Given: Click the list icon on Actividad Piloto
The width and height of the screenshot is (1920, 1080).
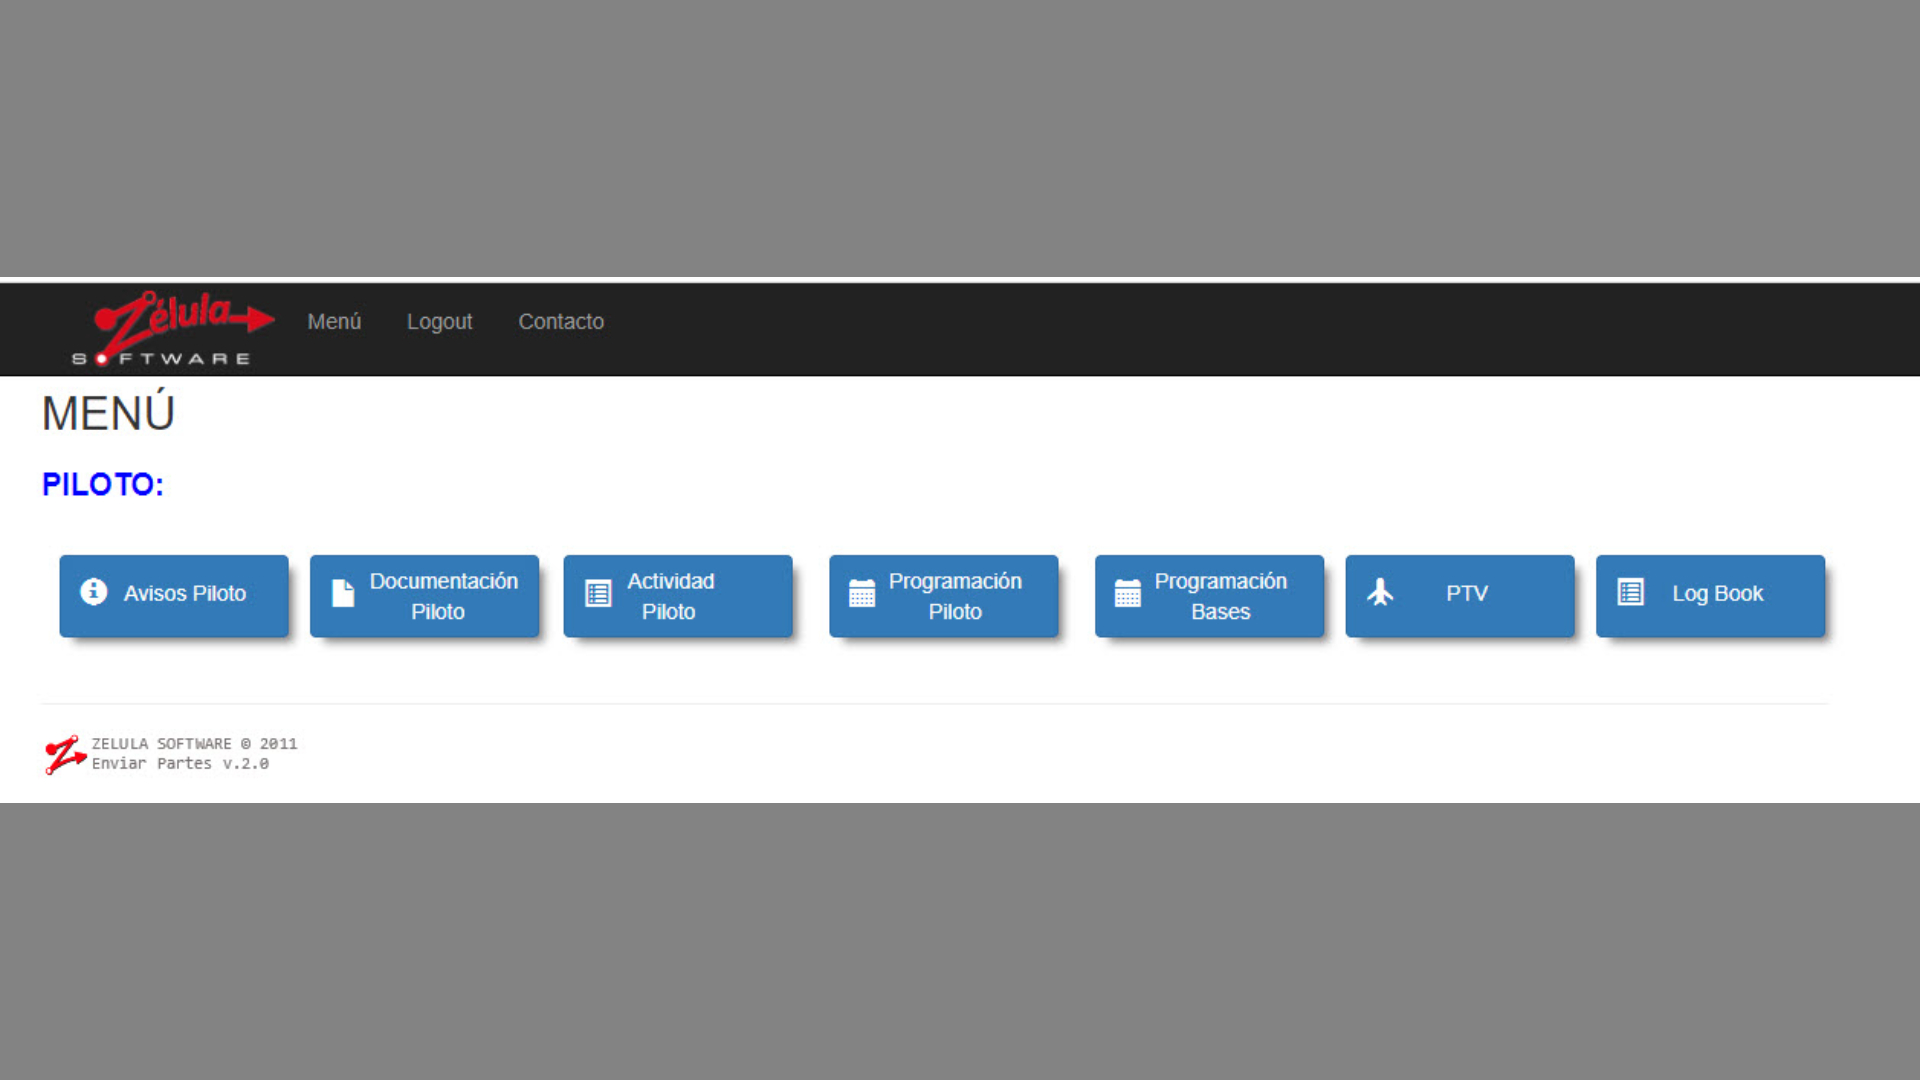Looking at the screenshot, I should pyautogui.click(x=598, y=594).
